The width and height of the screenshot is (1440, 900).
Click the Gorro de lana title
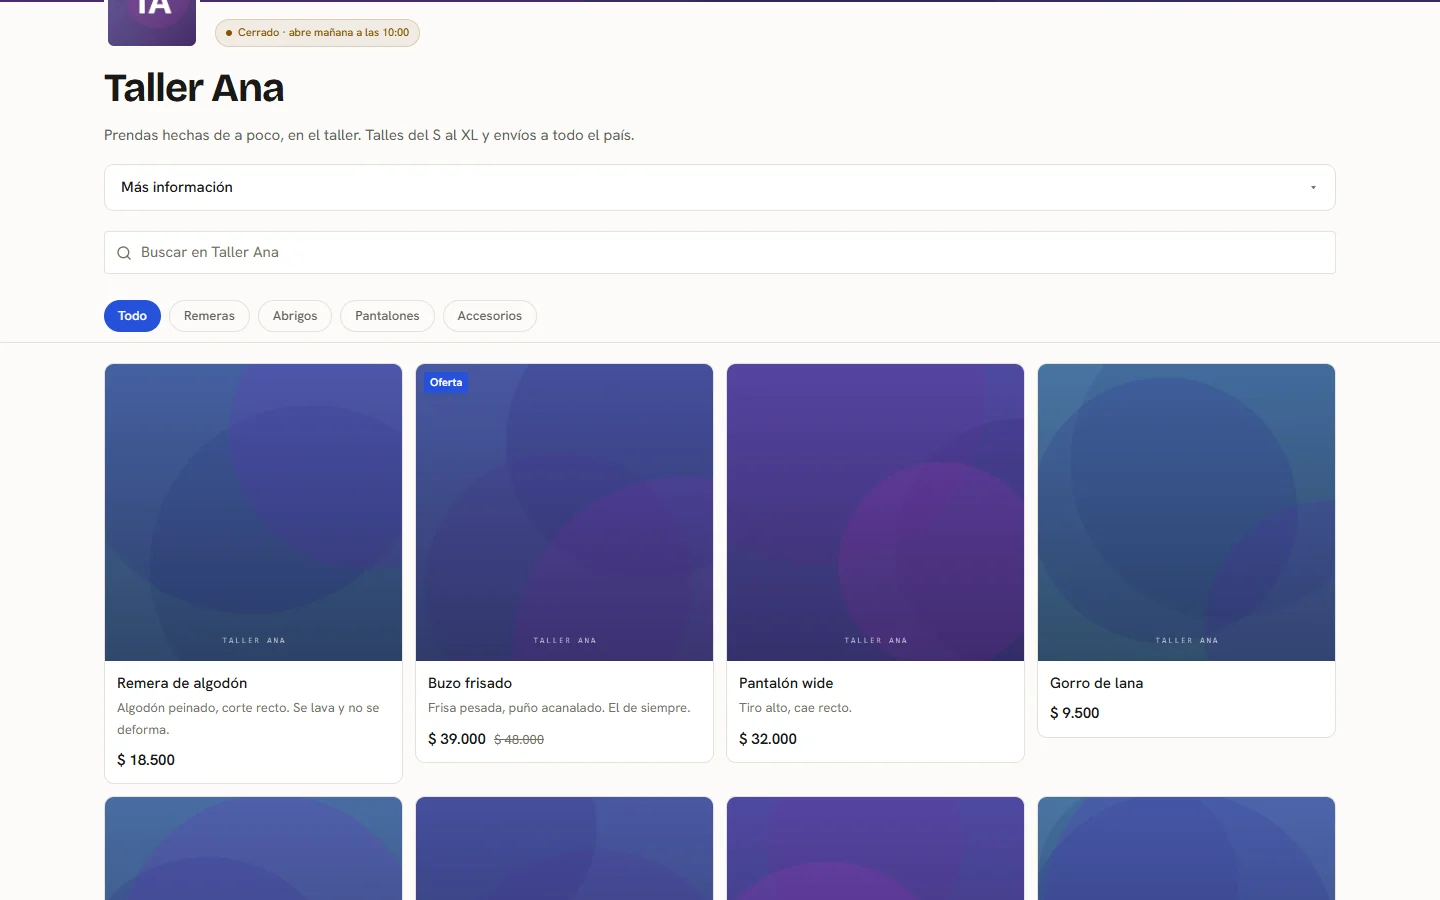click(x=1096, y=683)
